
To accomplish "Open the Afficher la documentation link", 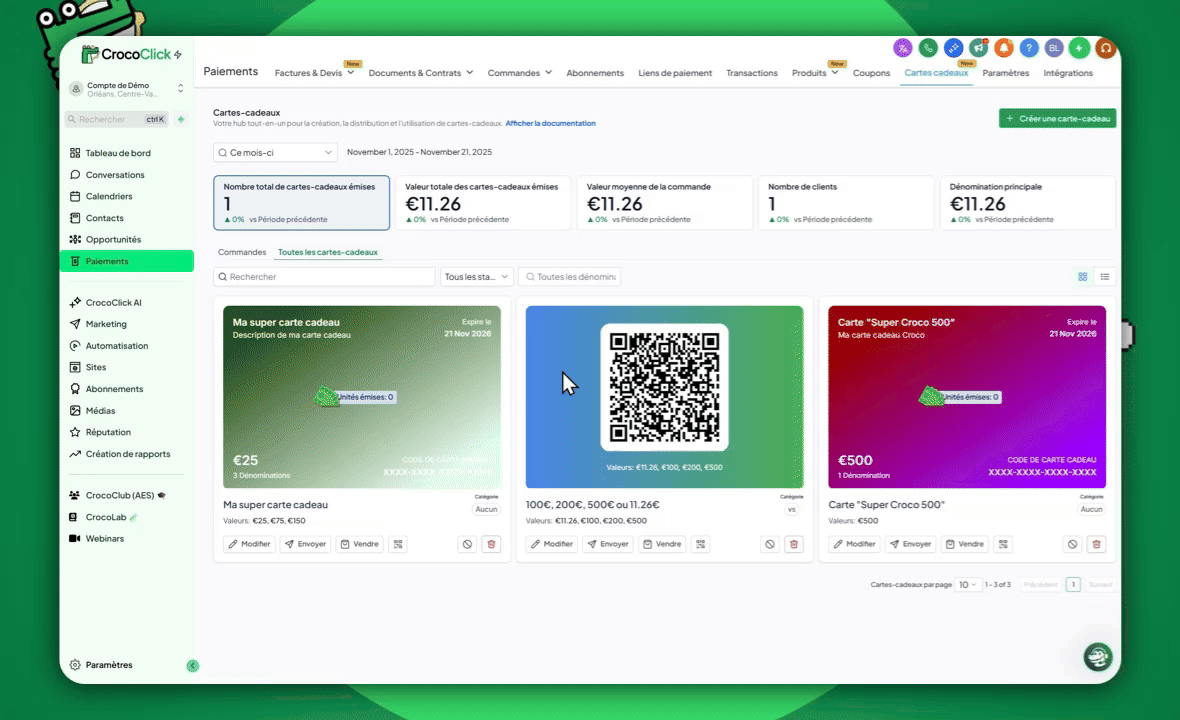I will 550,124.
